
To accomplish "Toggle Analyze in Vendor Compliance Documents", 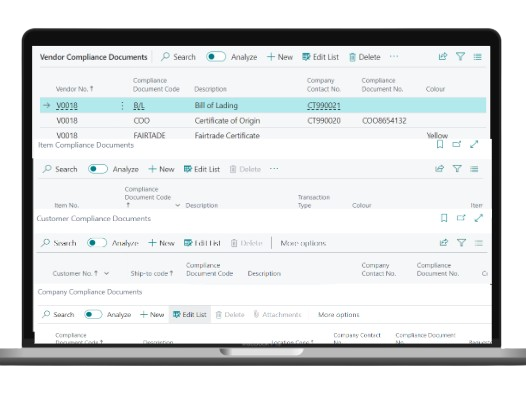I will tap(216, 57).
